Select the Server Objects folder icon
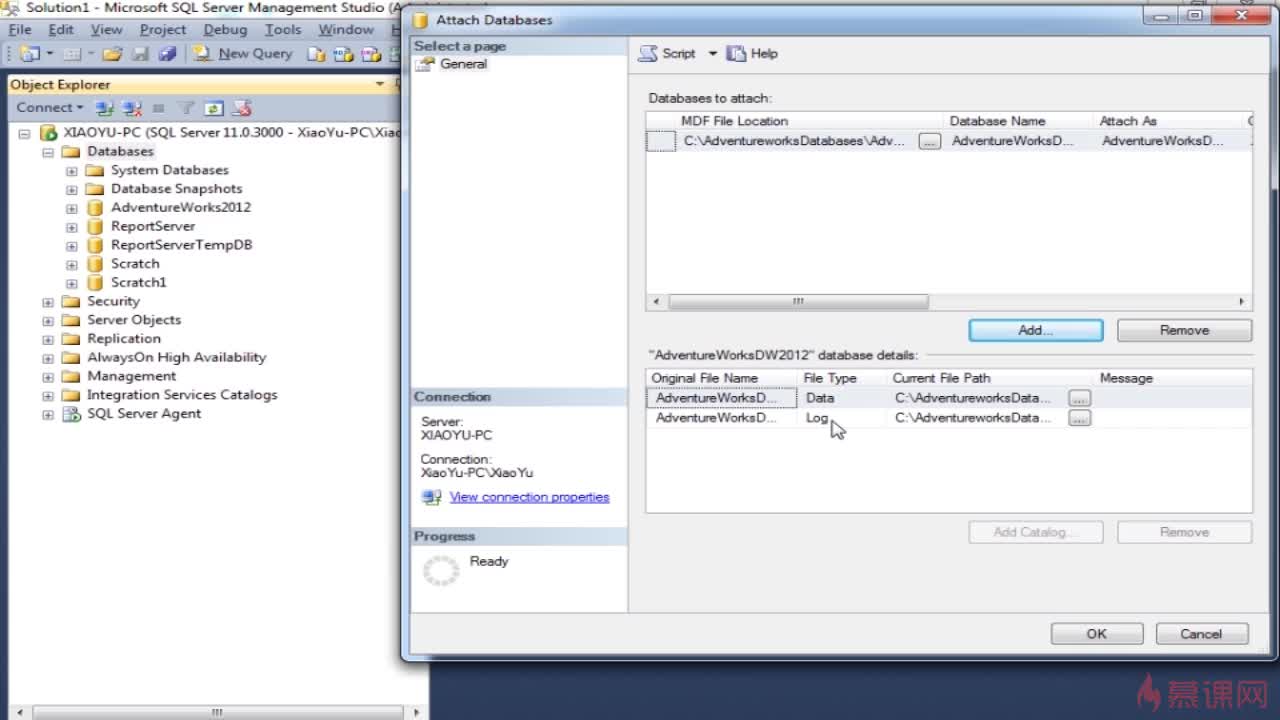 [x=70, y=320]
